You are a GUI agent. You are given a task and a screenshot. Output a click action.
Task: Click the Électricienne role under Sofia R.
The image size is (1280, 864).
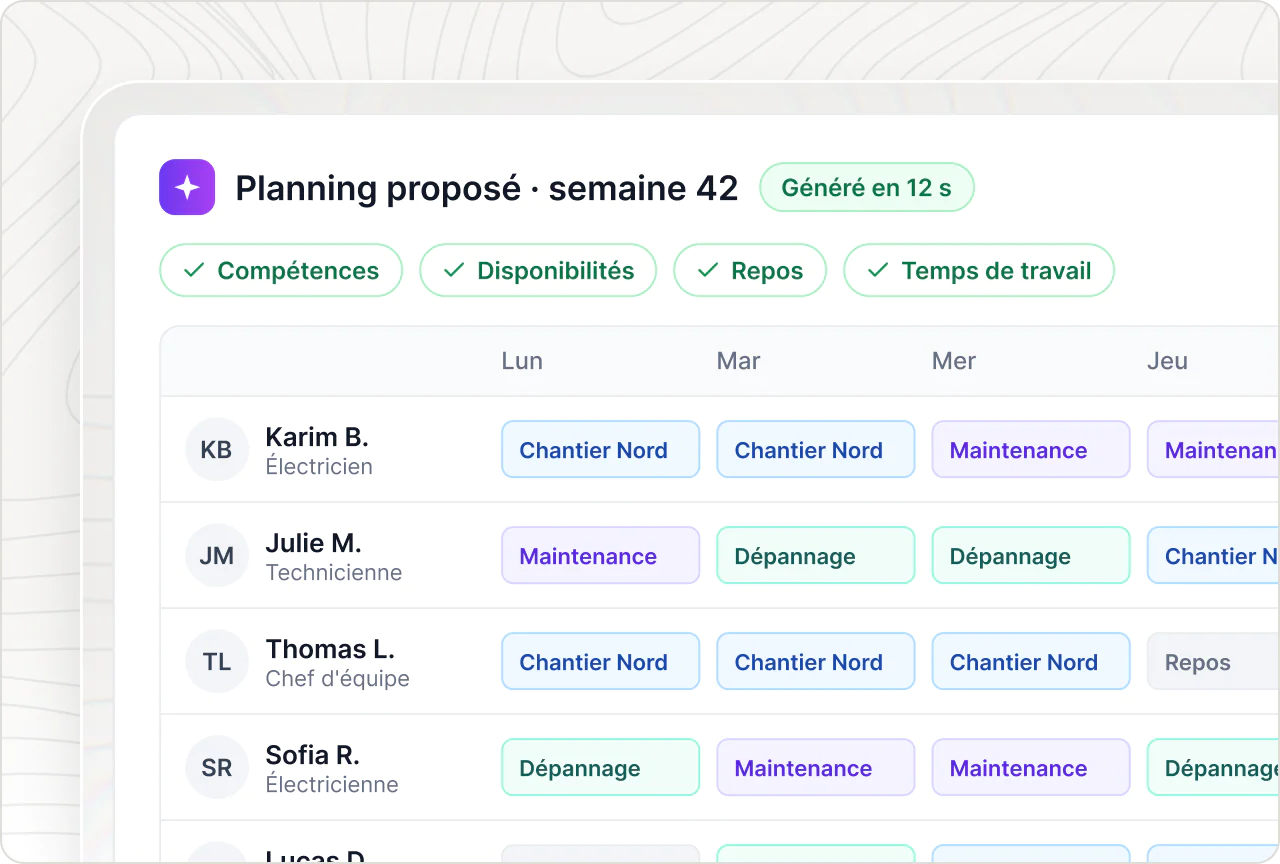[x=332, y=785]
